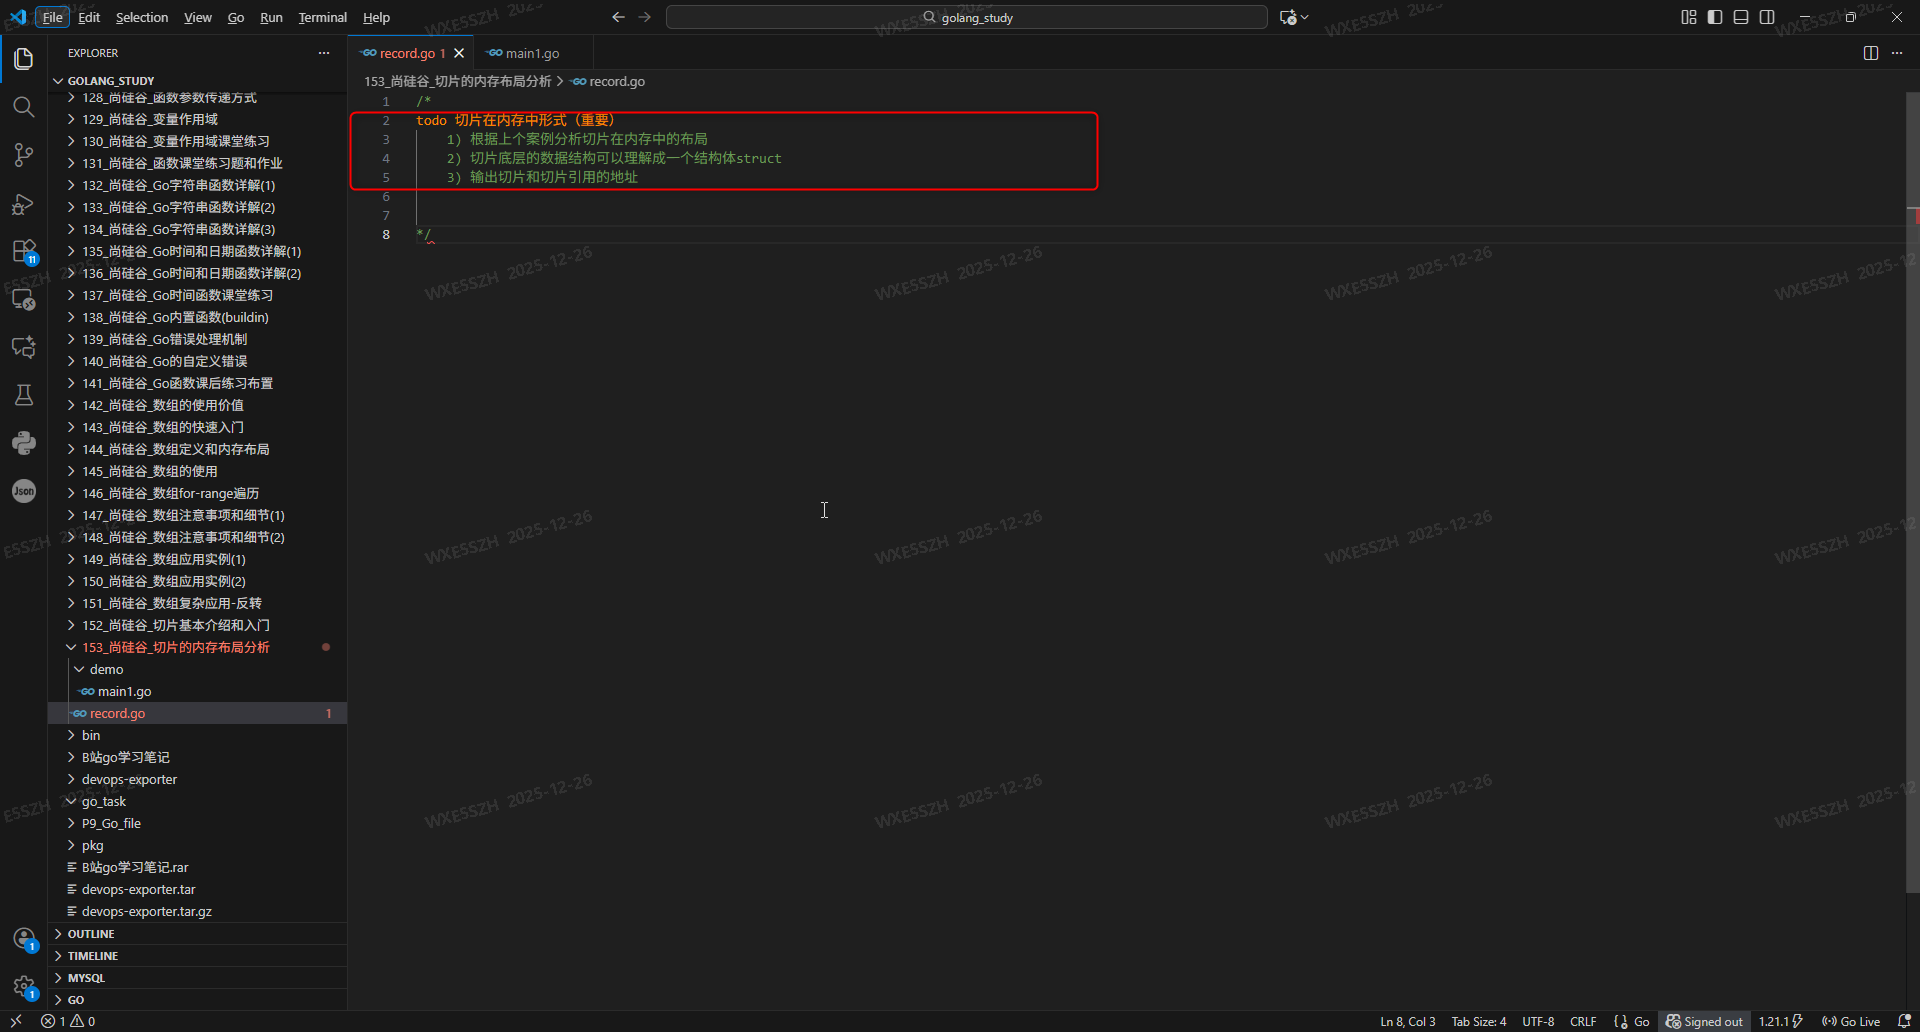1920x1032 pixels.
Task: Open the Terminal menu
Action: coord(322,17)
